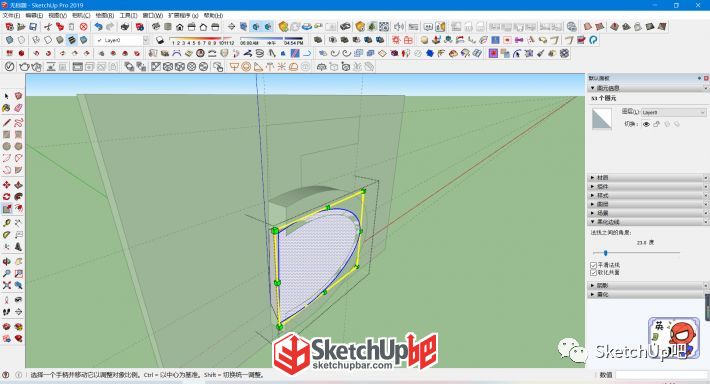Collapse the soften edges panel section

(648, 222)
